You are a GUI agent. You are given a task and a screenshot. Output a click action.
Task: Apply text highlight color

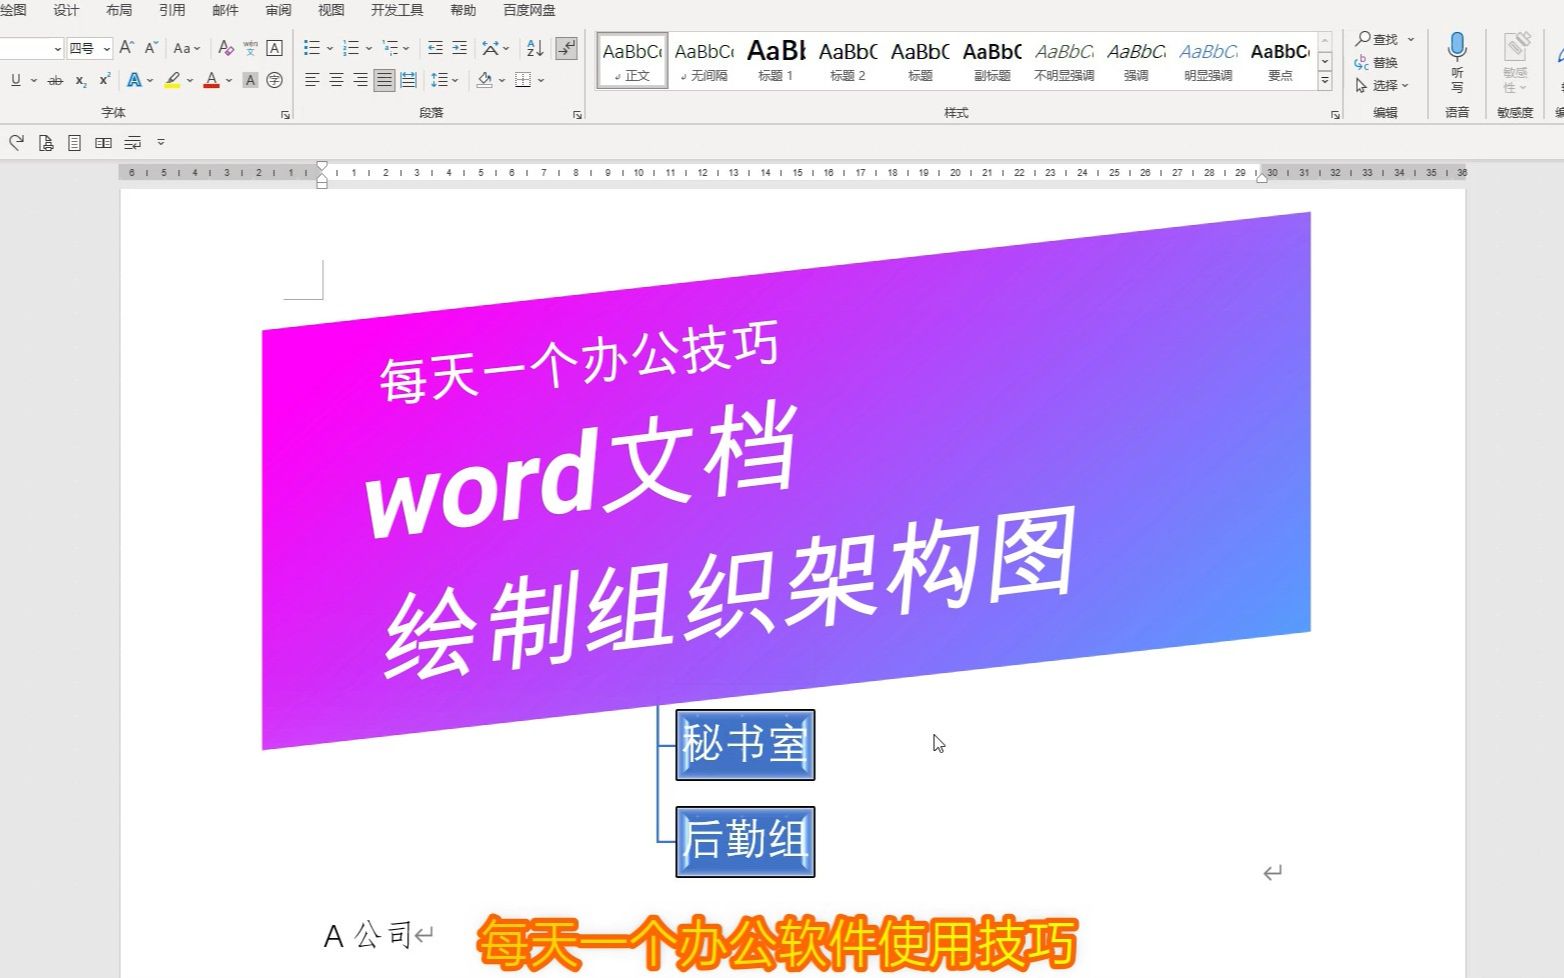(172, 80)
